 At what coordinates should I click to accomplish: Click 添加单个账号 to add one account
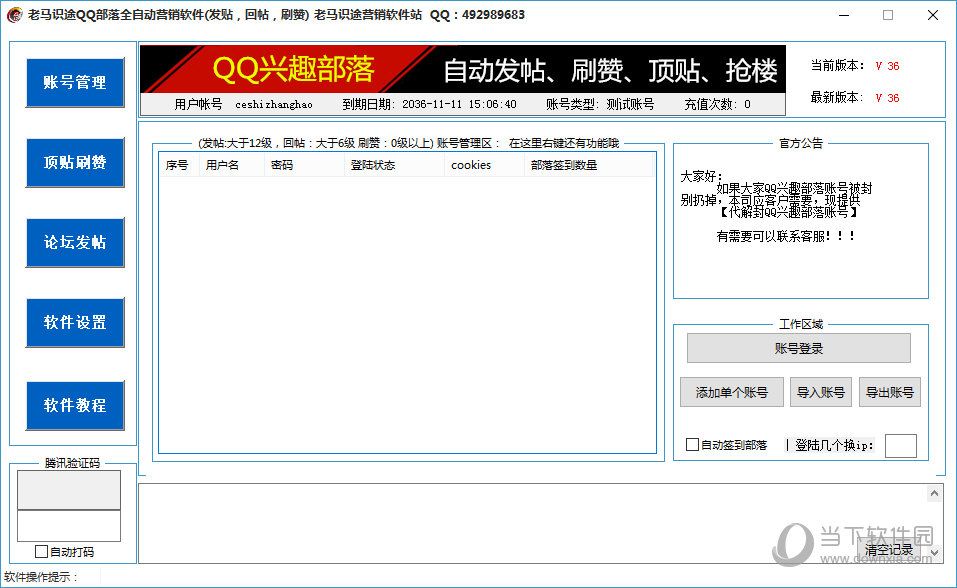[731, 392]
